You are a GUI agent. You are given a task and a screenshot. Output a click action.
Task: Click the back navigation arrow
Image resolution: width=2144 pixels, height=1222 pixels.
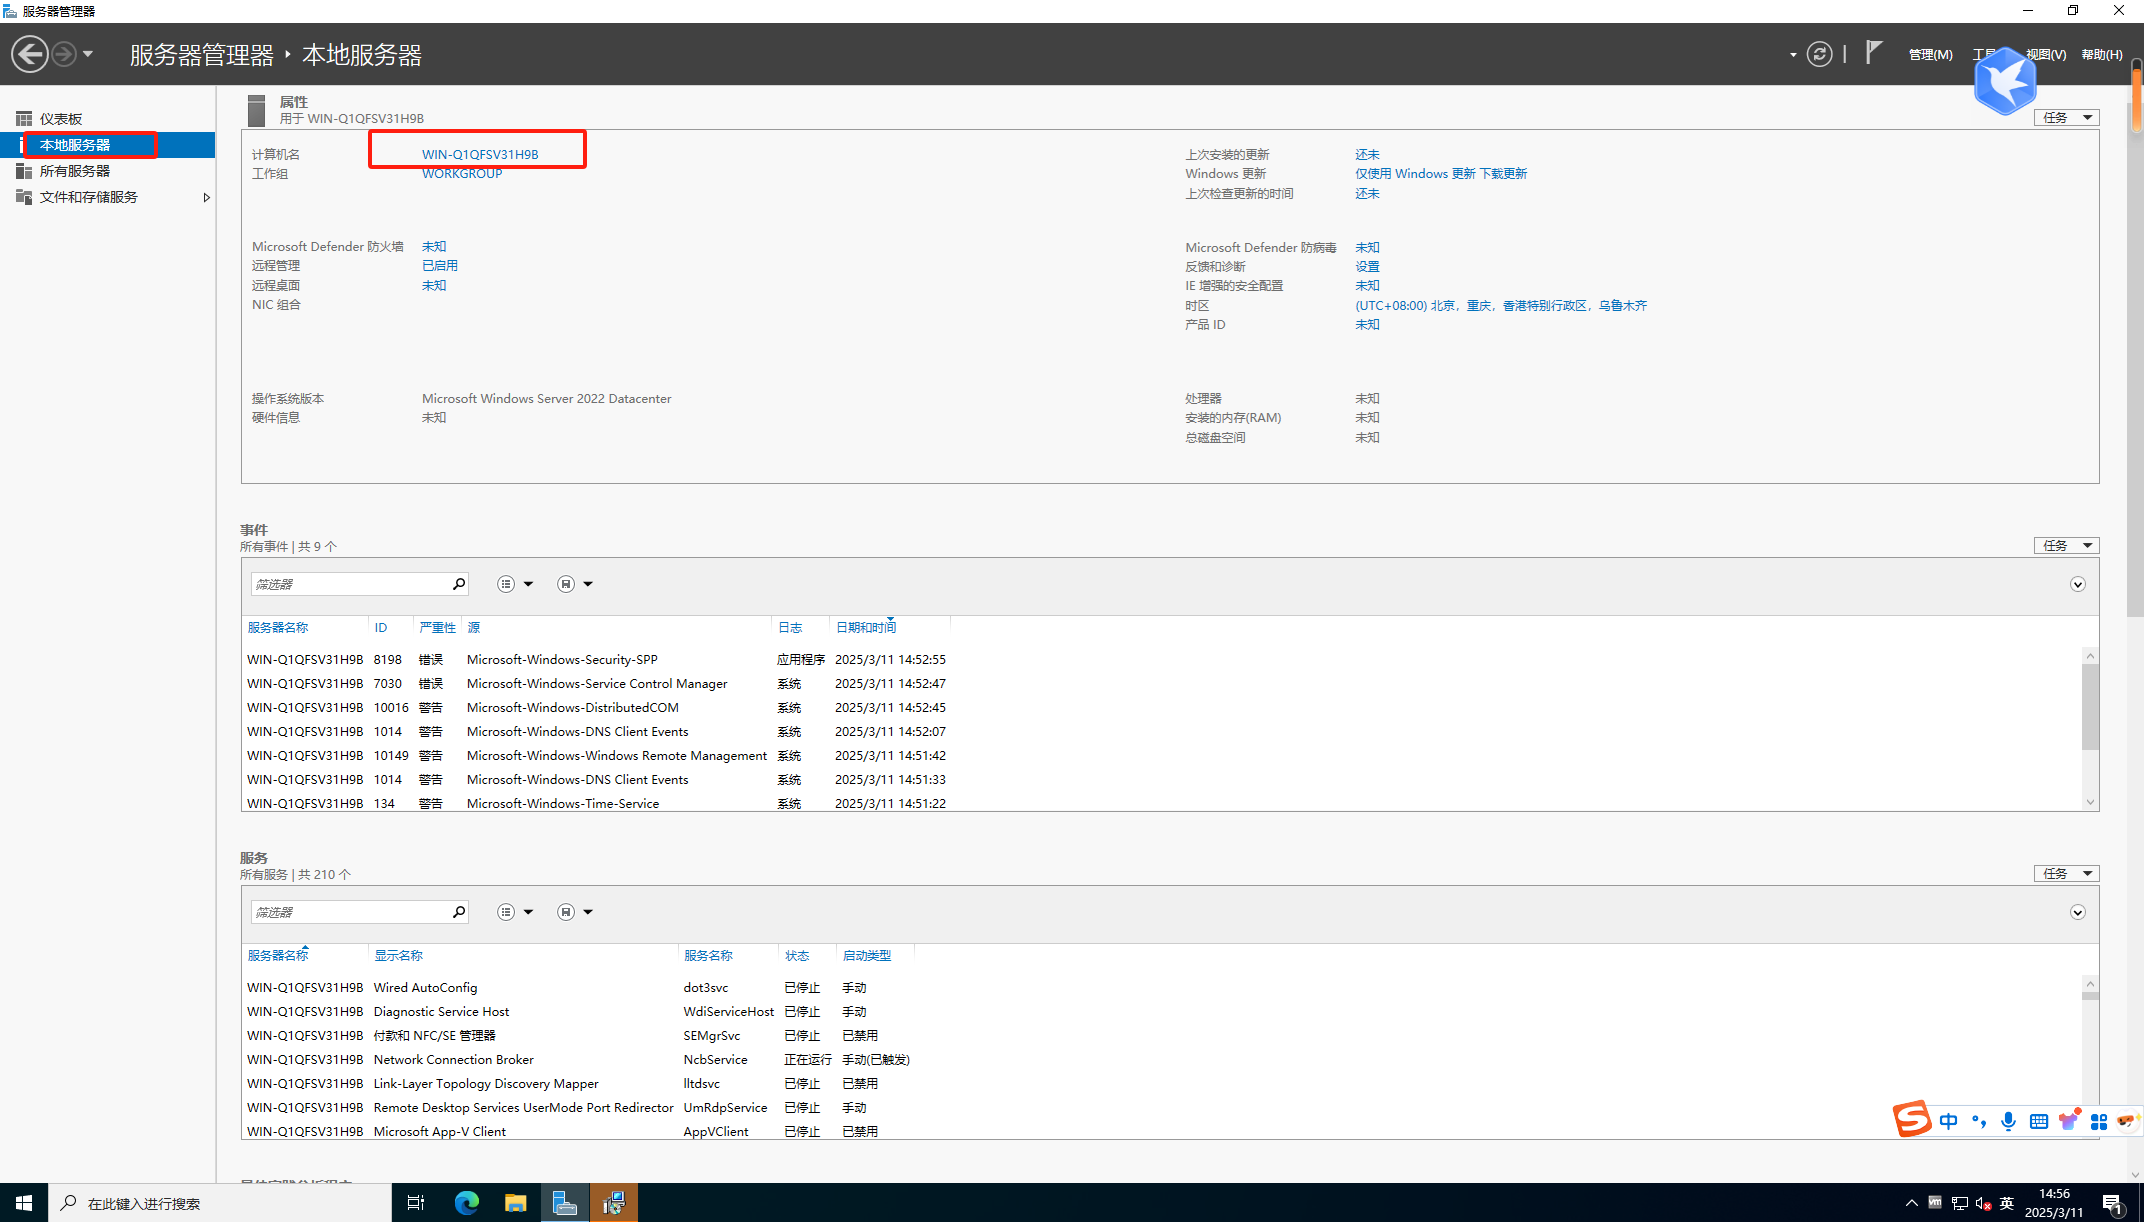tap(30, 54)
